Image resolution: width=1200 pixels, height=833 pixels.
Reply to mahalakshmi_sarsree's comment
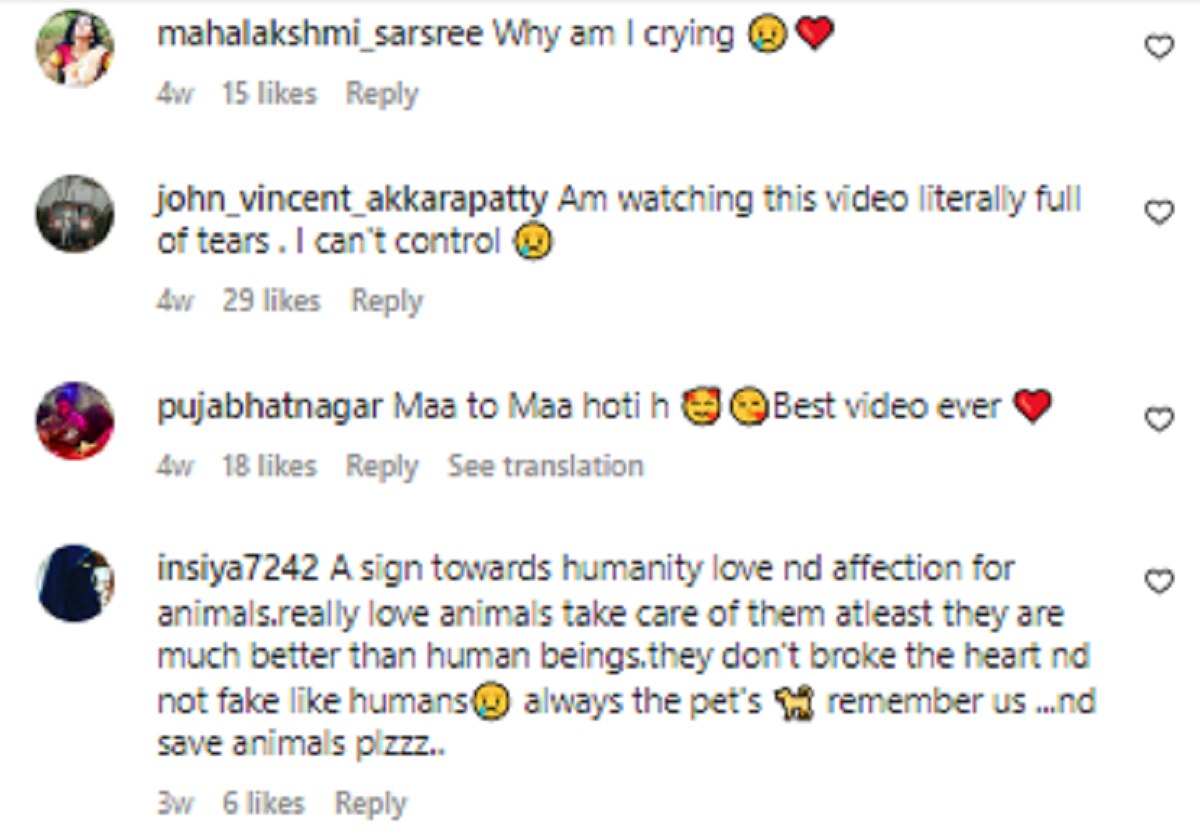coord(381,94)
